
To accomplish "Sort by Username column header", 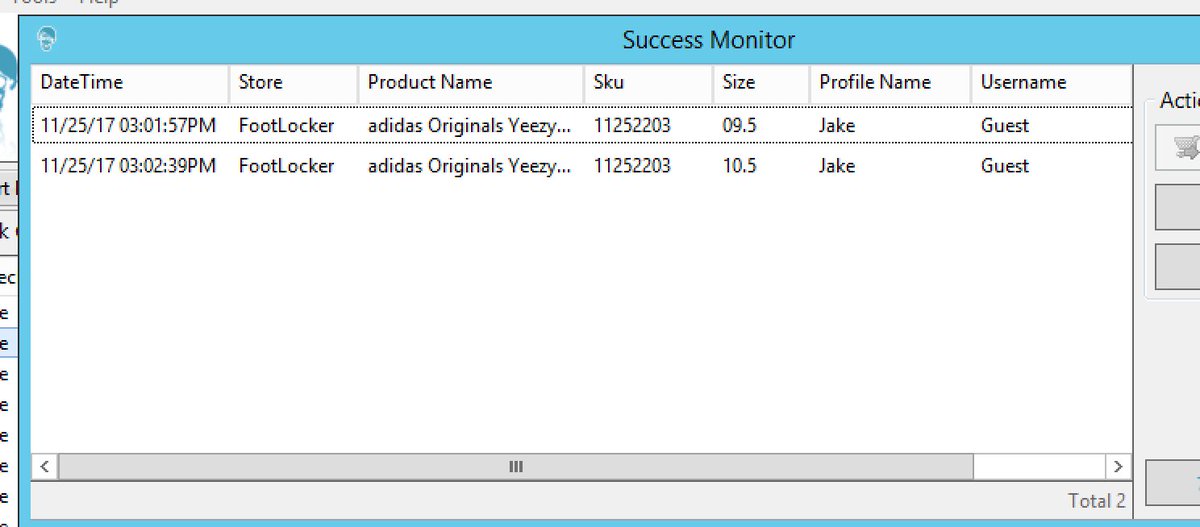I will point(1051,83).
